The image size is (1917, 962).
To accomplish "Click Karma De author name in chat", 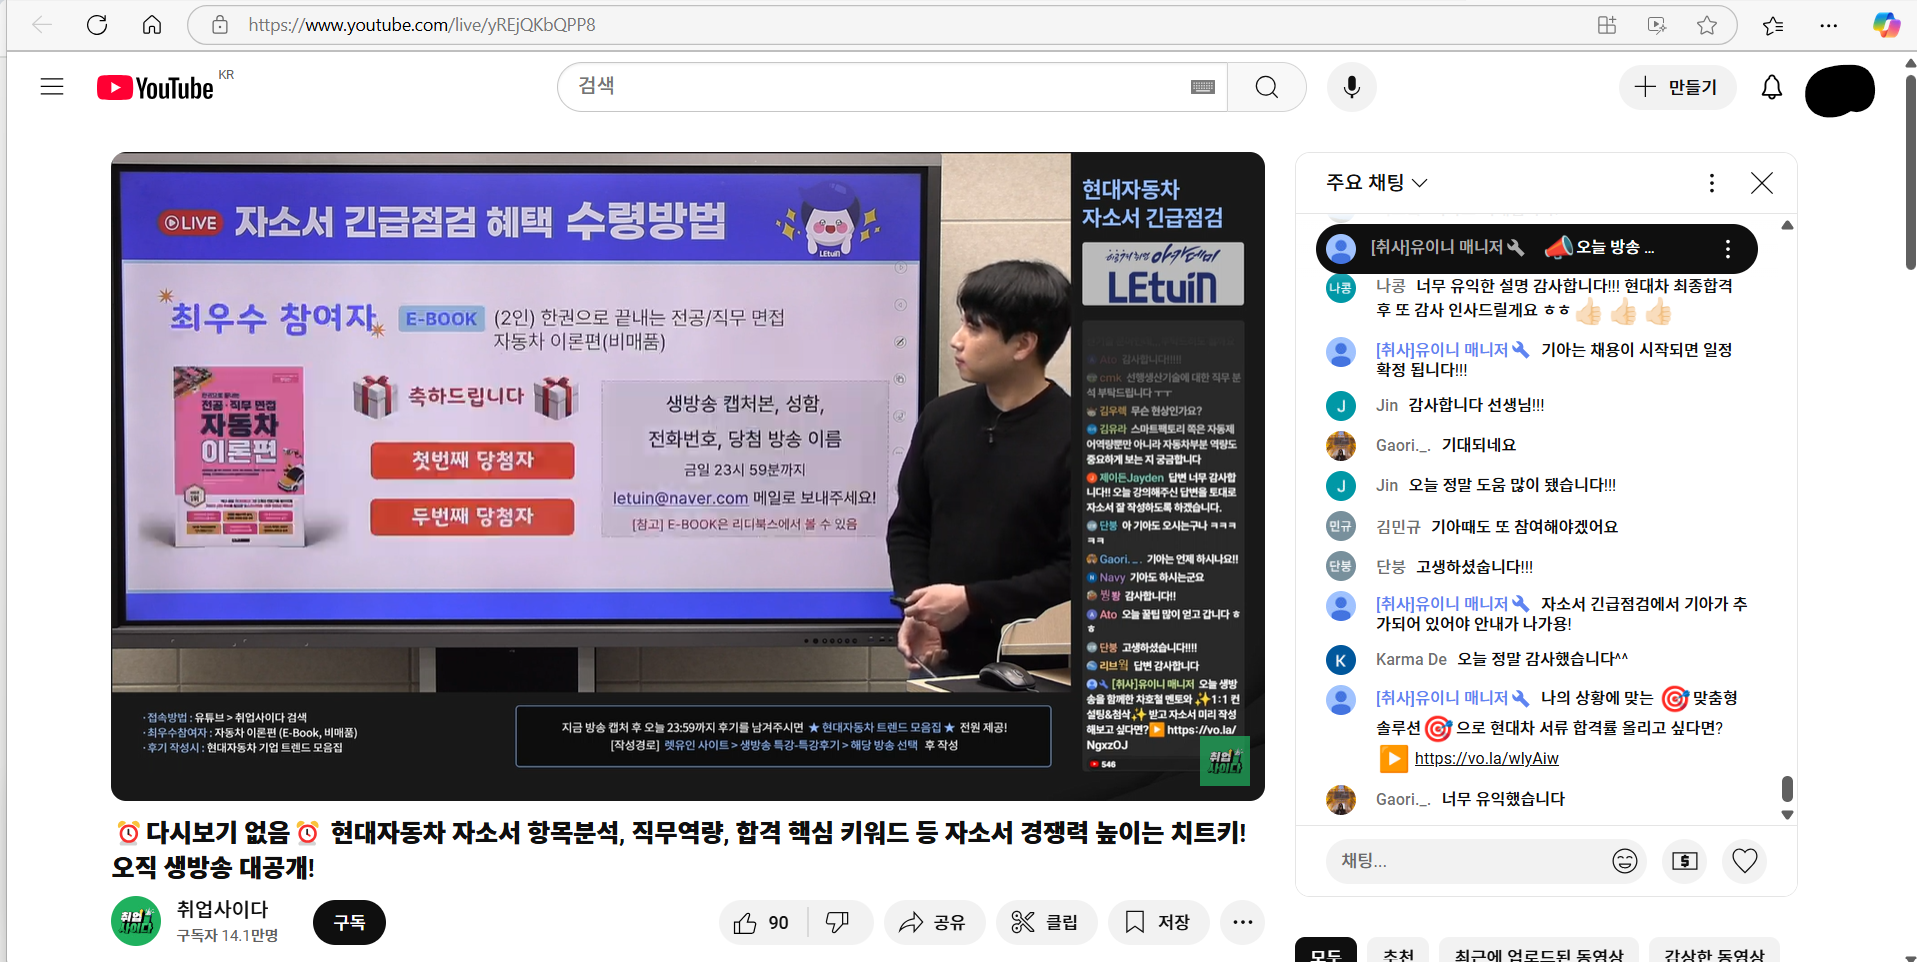I will tap(1411, 659).
